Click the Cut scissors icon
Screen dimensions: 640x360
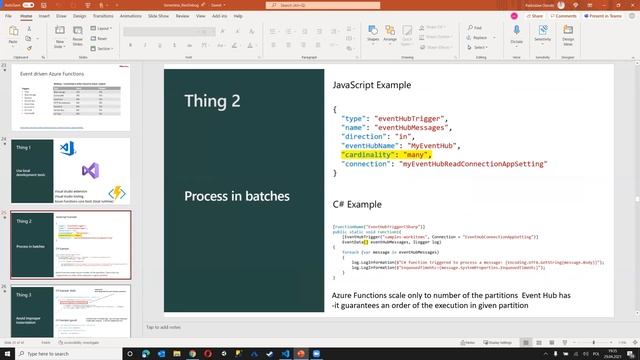coord(29,29)
